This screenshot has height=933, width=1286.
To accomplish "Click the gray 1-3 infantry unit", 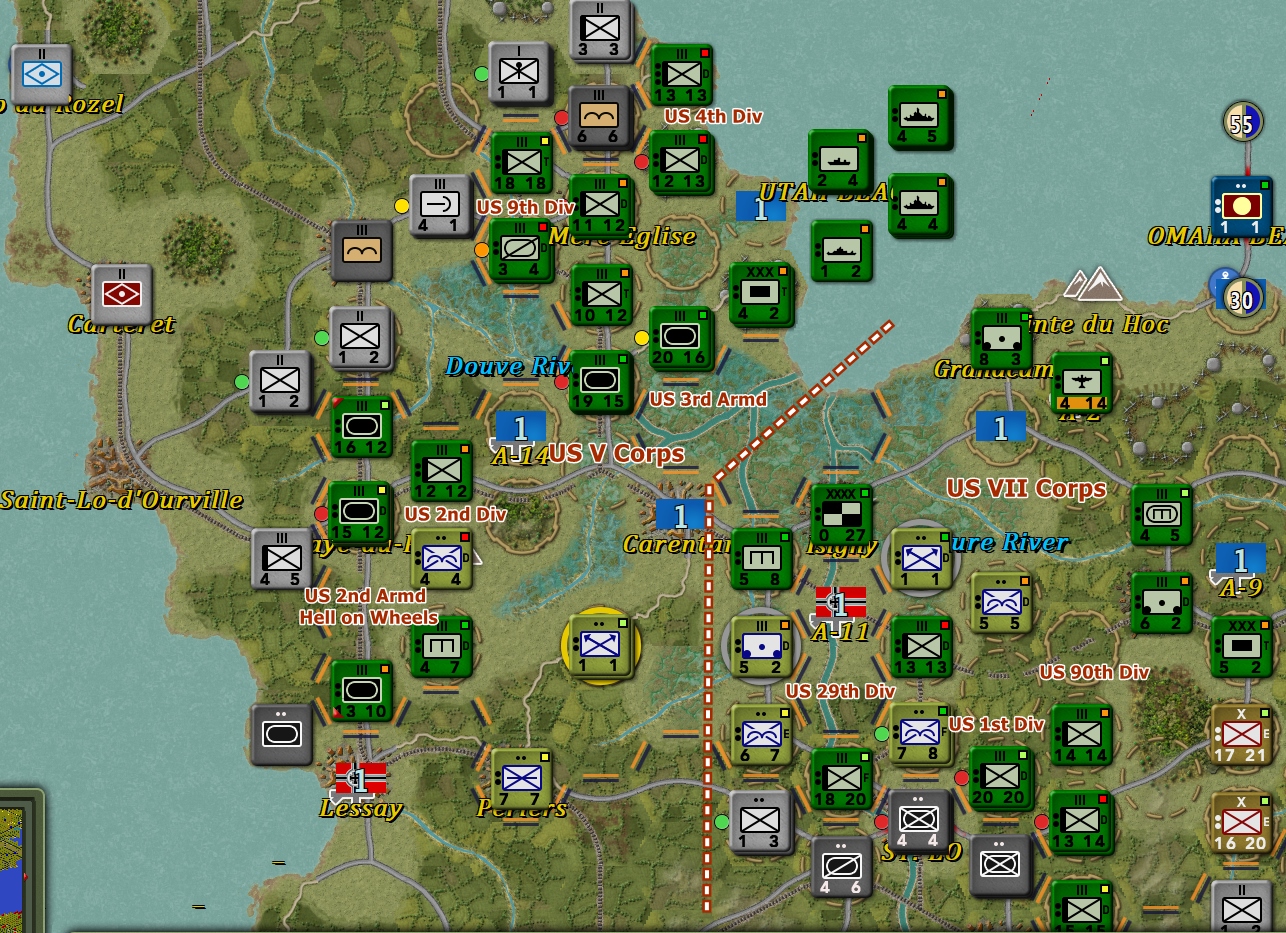I will (x=760, y=822).
